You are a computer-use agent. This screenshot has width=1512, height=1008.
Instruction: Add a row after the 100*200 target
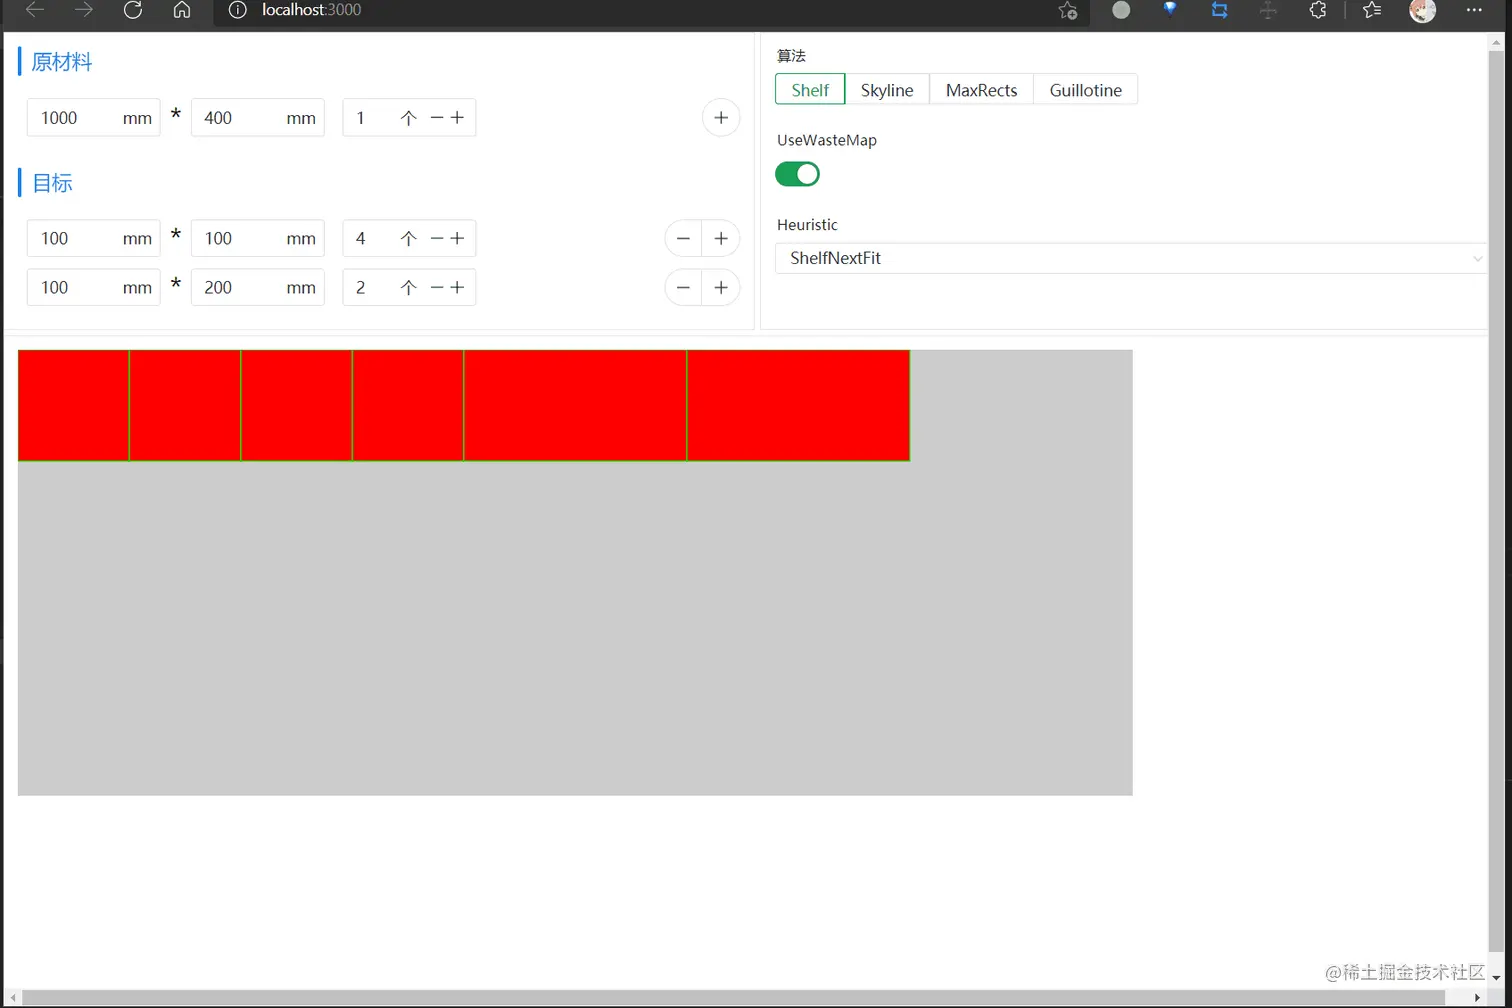point(721,287)
